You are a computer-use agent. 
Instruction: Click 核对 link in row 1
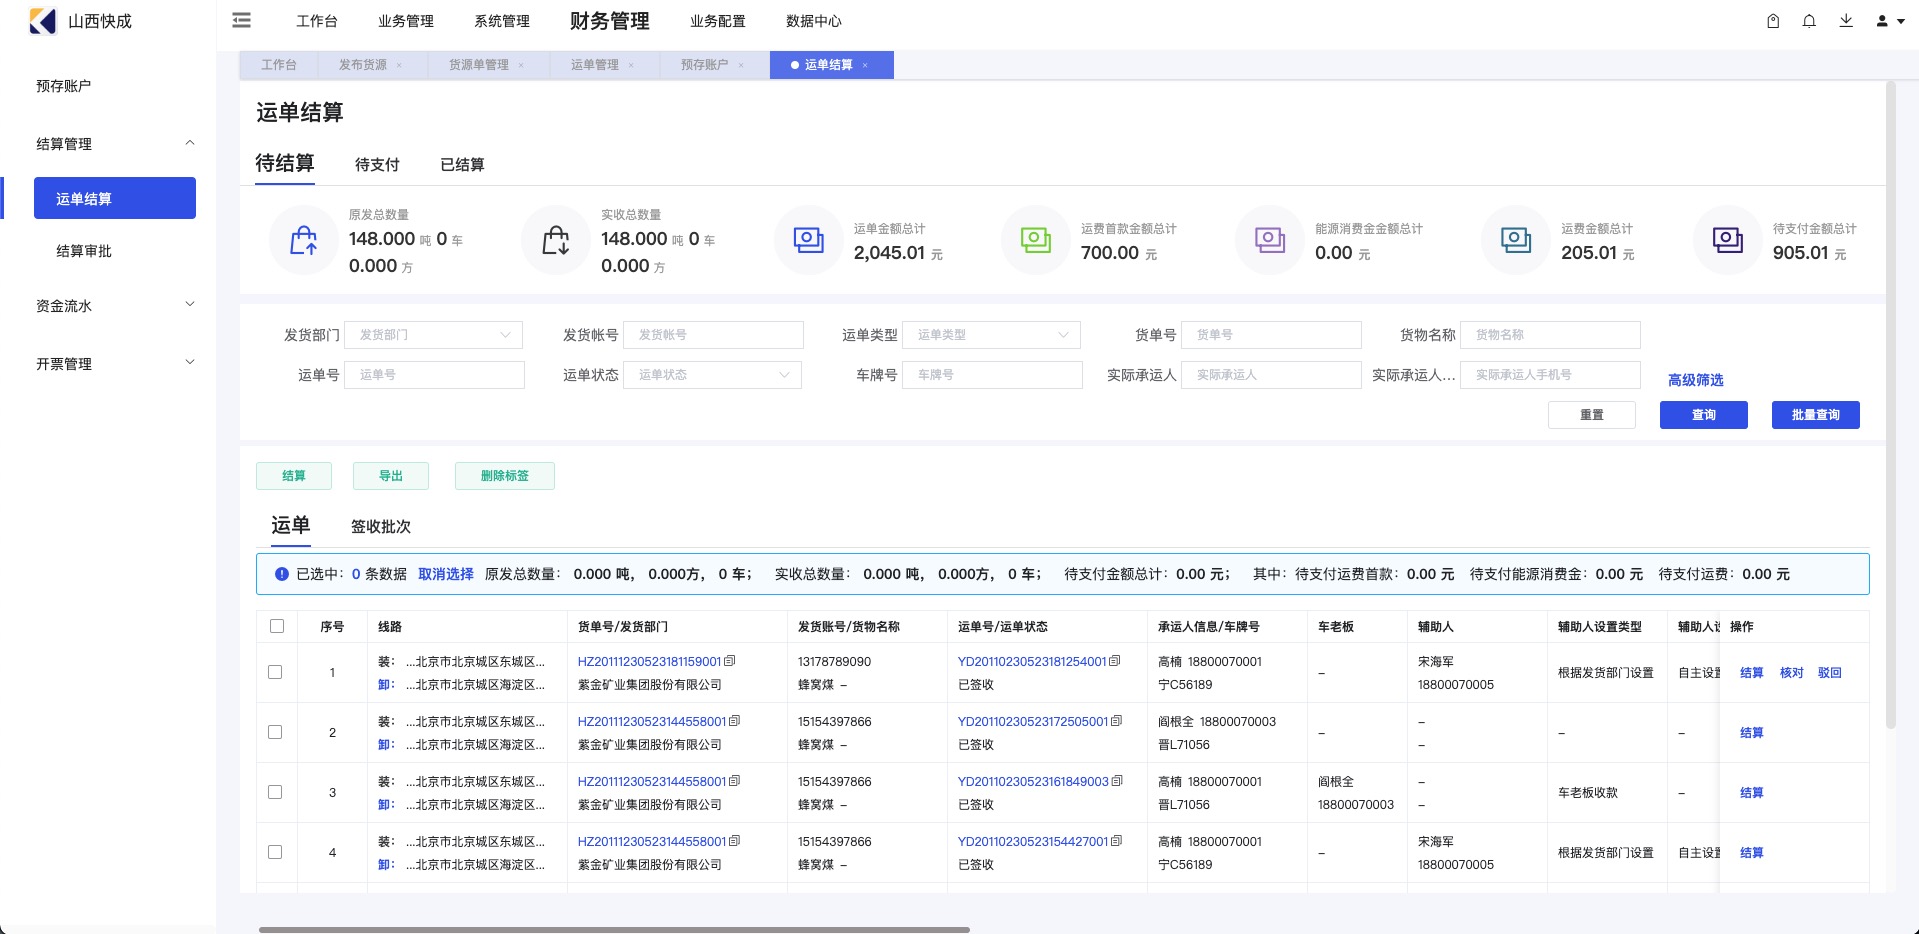point(1791,673)
